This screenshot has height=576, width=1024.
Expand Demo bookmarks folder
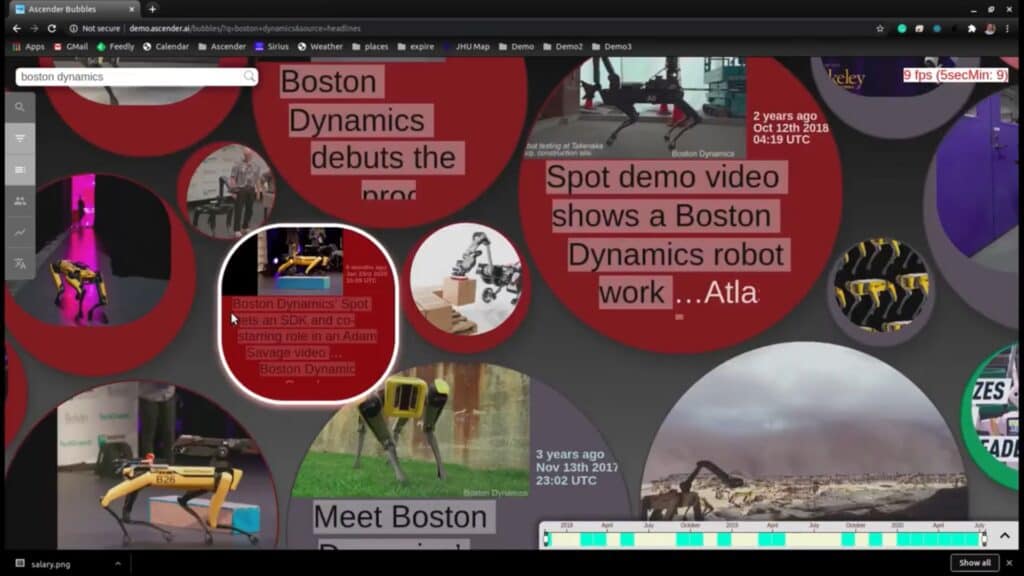coord(516,46)
